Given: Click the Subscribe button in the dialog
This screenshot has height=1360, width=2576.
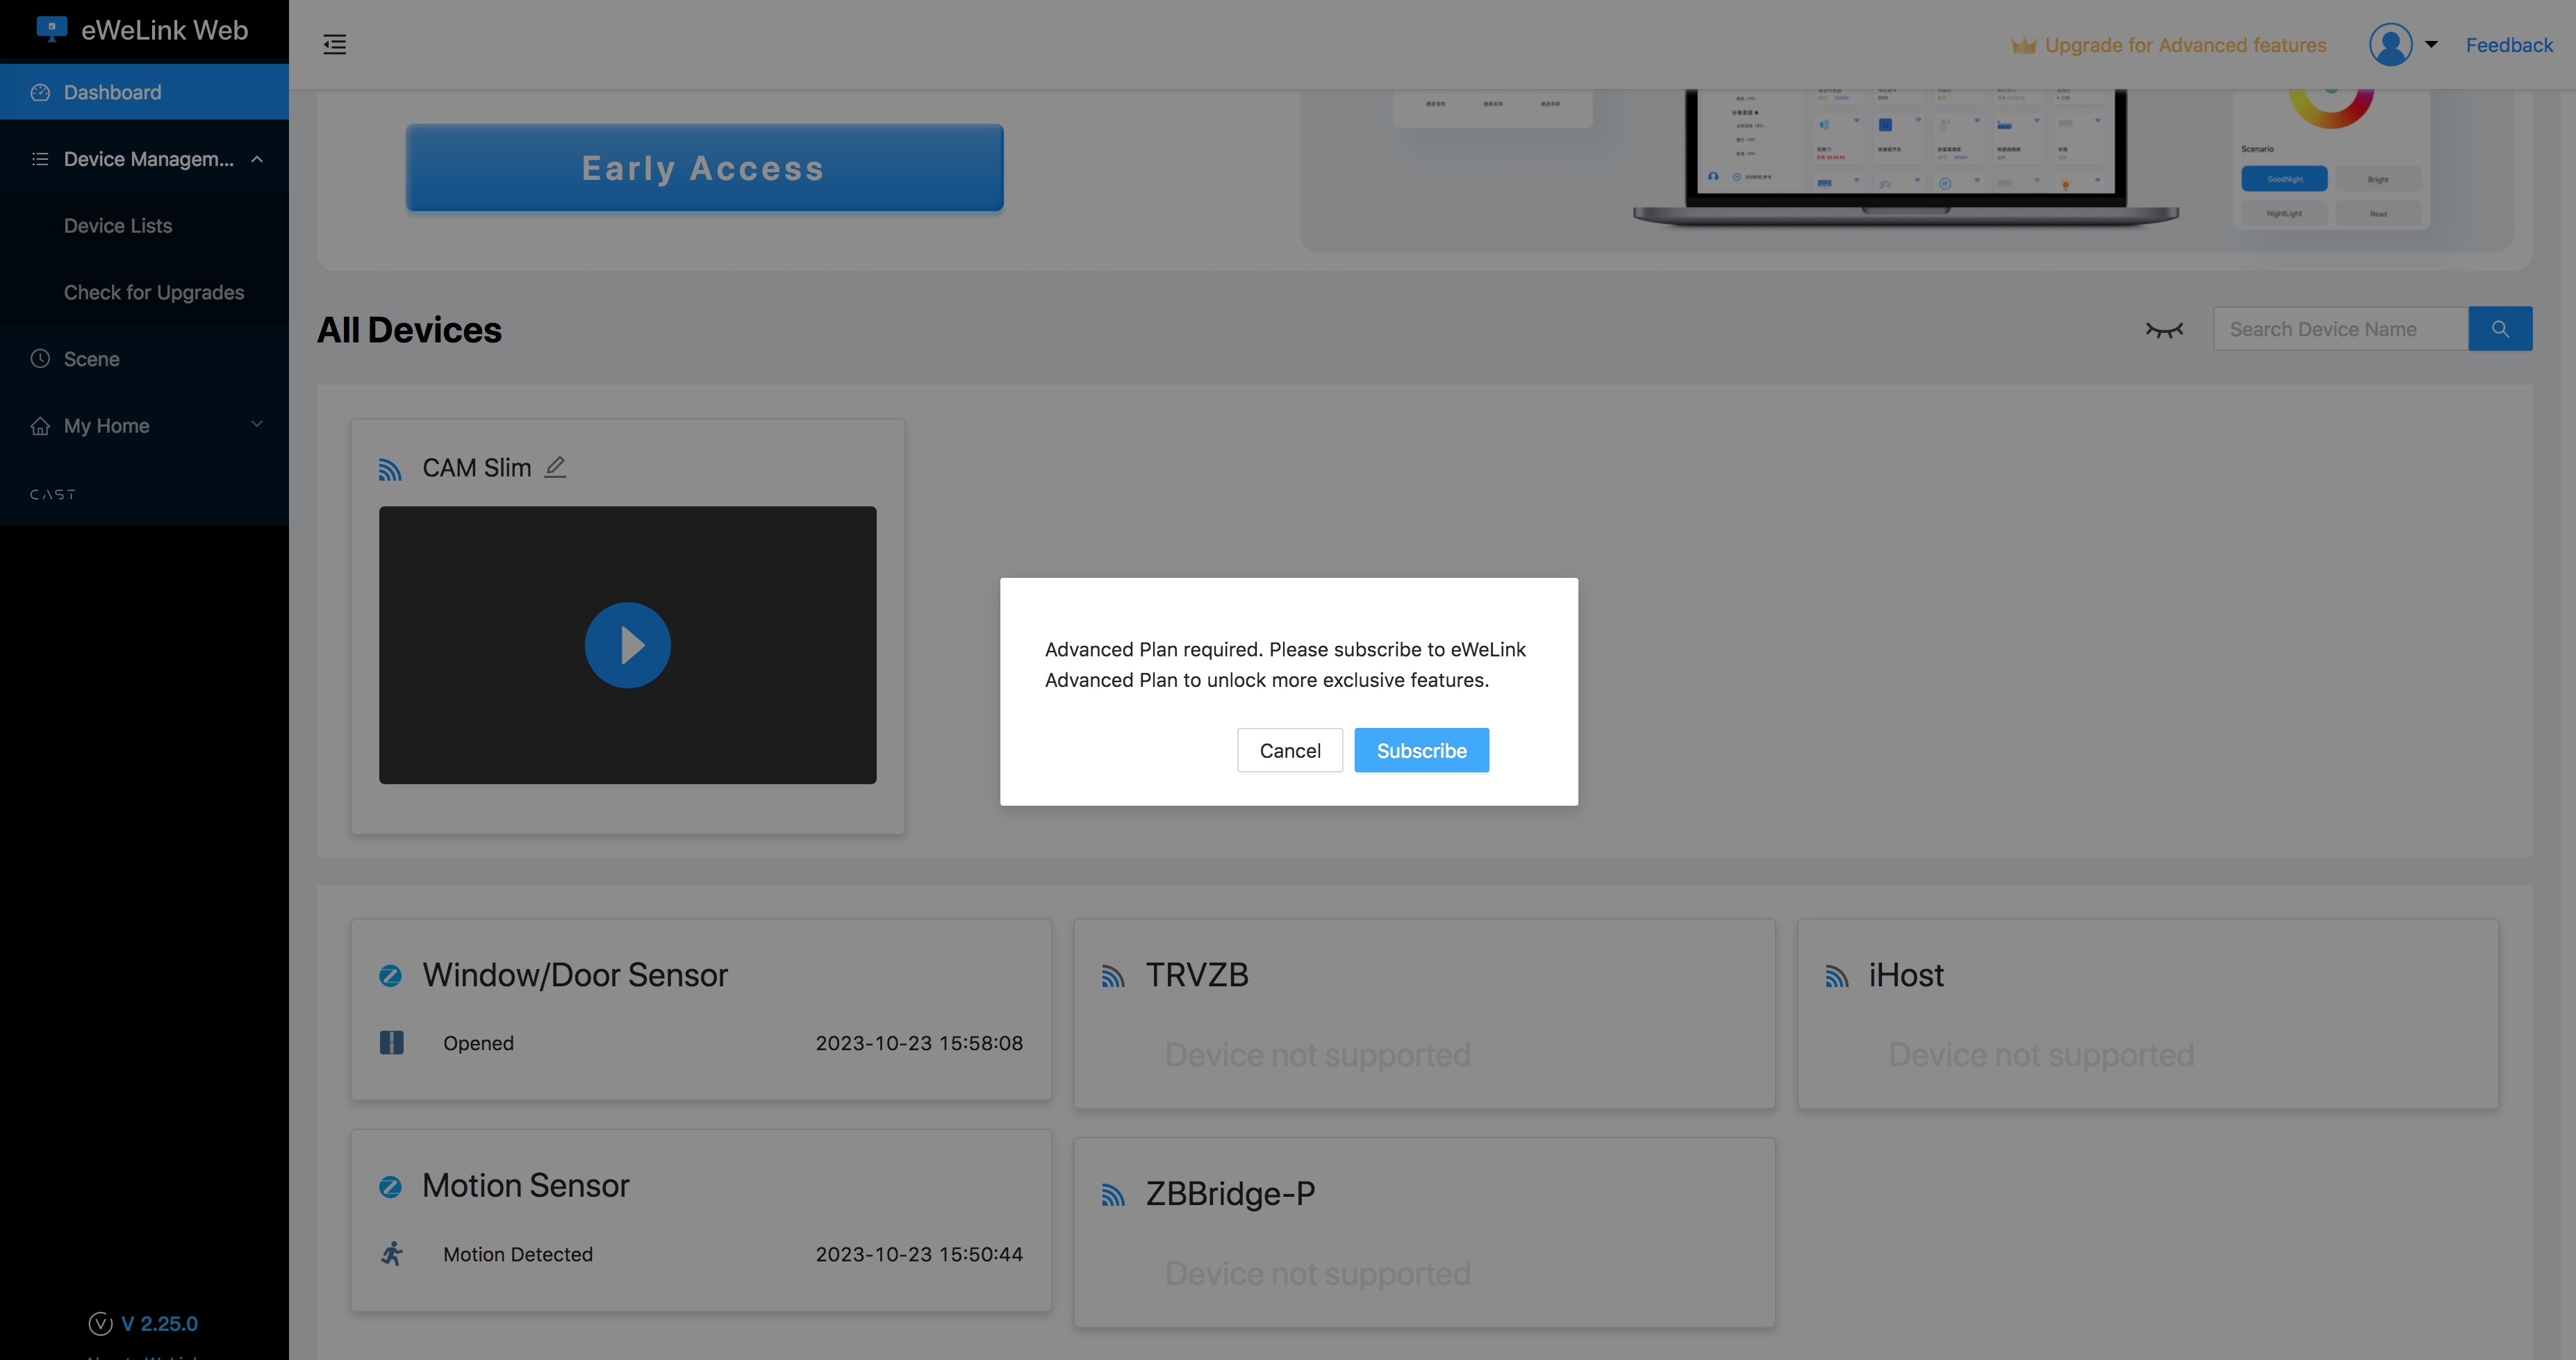Looking at the screenshot, I should point(1421,750).
